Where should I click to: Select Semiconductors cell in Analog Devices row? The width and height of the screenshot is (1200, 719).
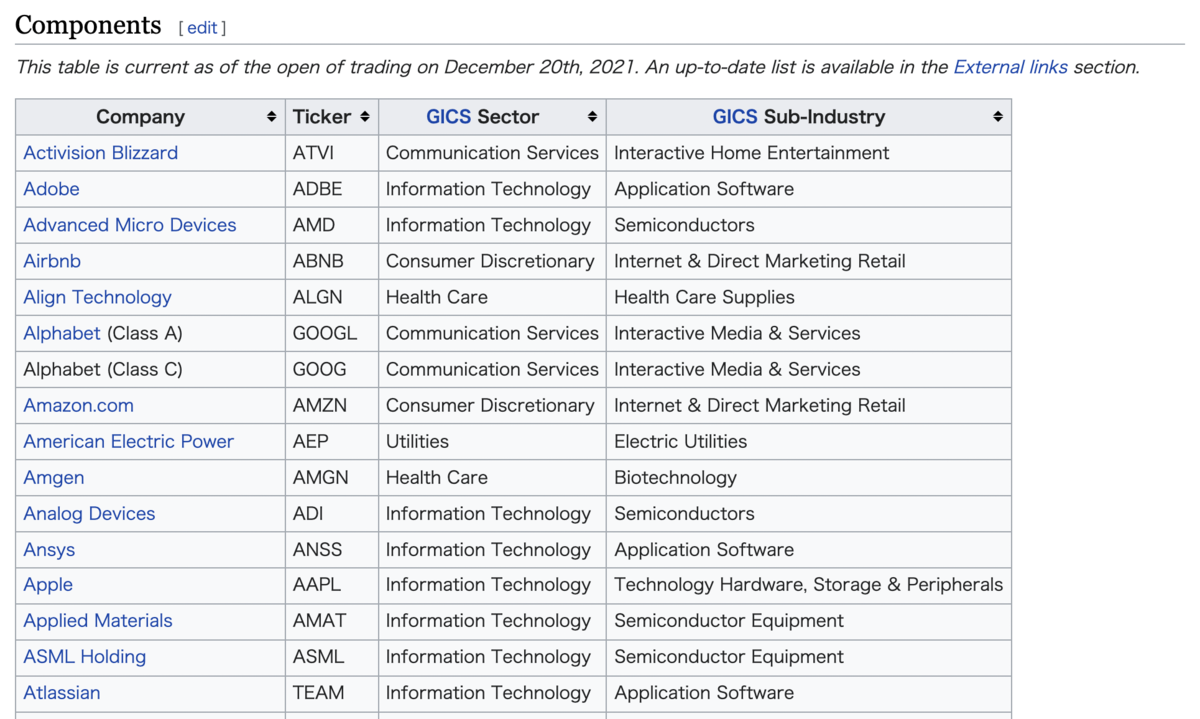809,513
